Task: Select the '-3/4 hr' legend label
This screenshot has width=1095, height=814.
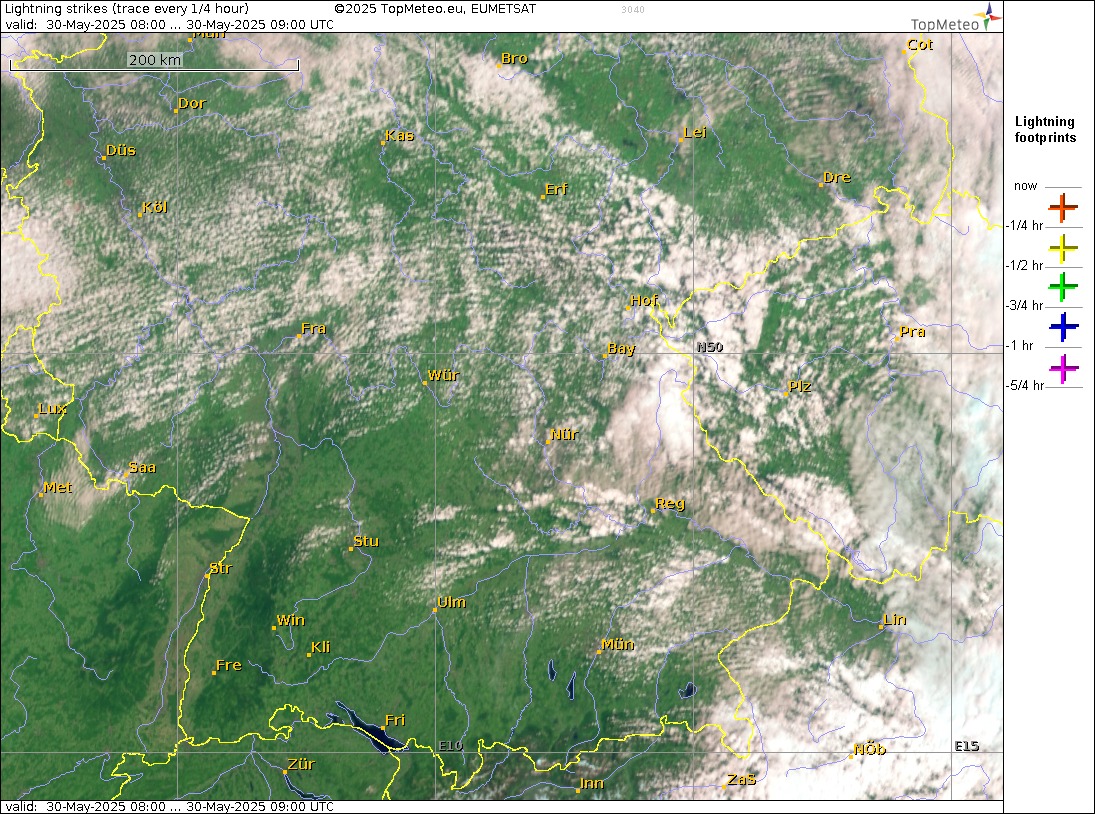Action: click(1024, 305)
